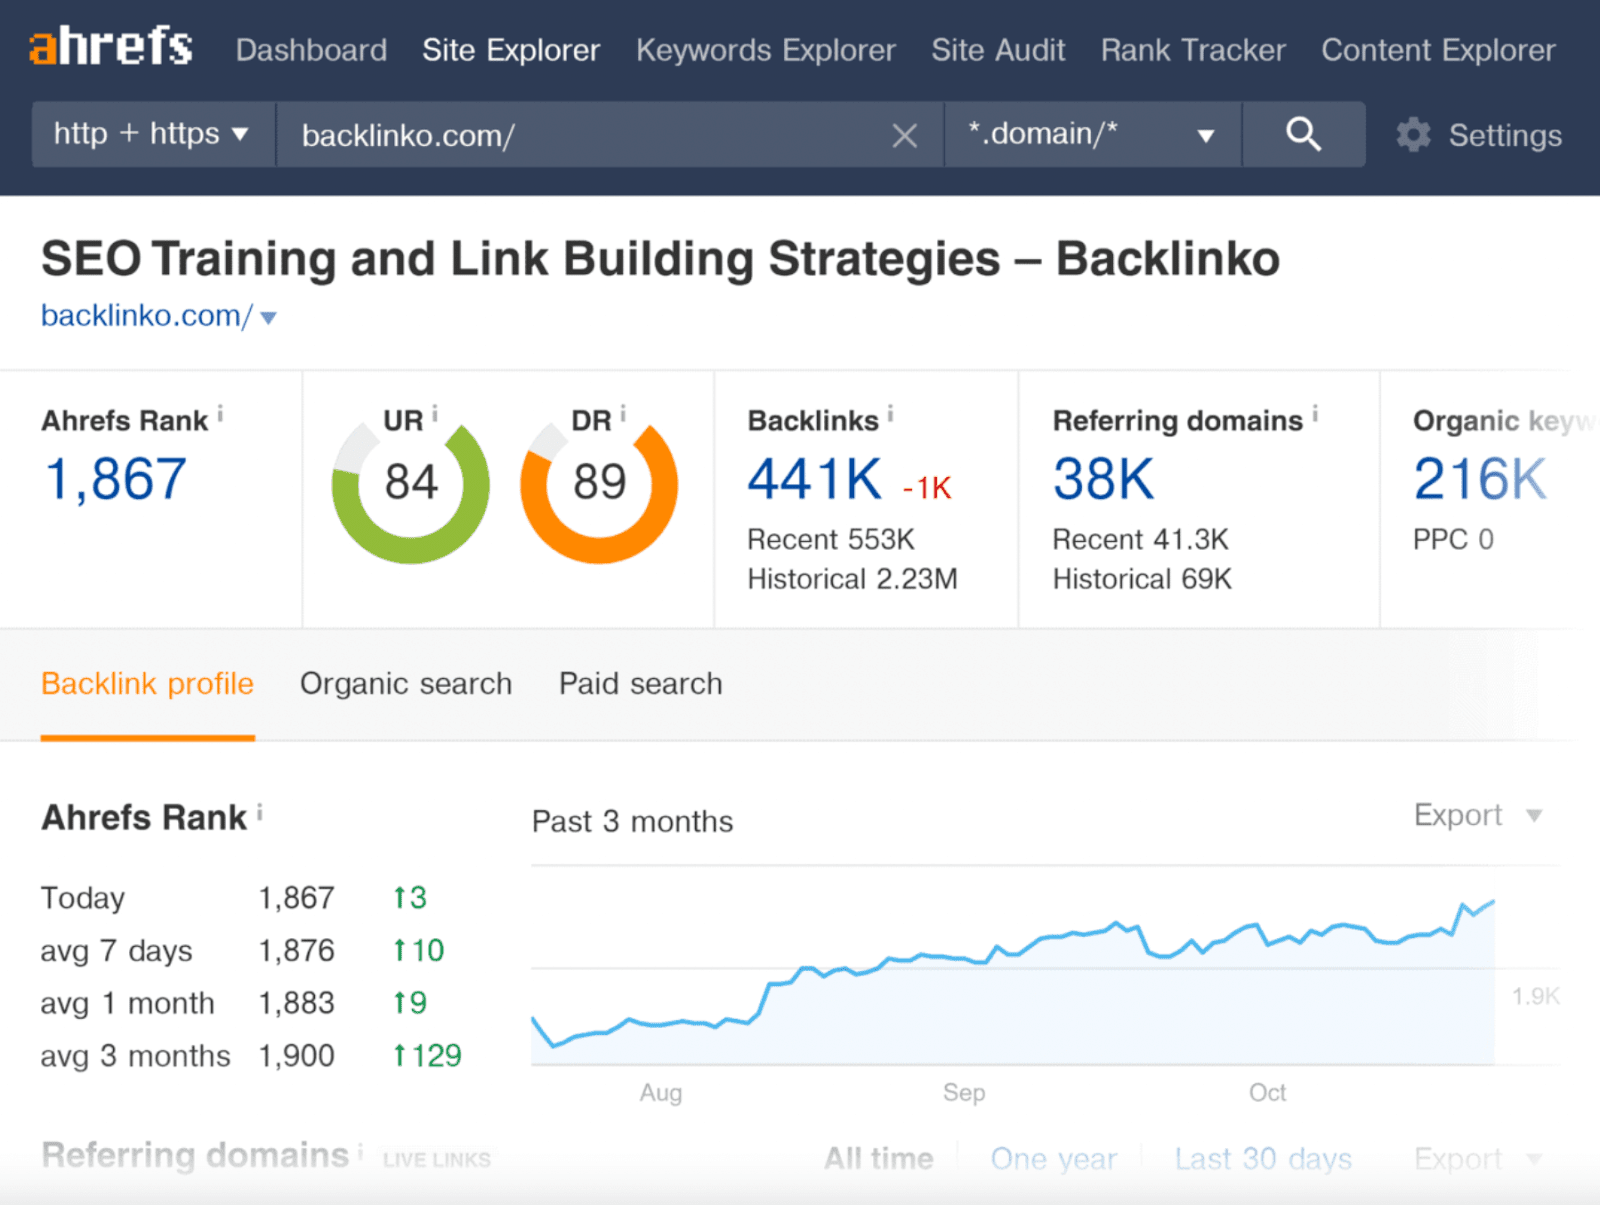This screenshot has height=1205, width=1600.
Task: Click the avg 1 month value 1,883
Action: pyautogui.click(x=297, y=1003)
